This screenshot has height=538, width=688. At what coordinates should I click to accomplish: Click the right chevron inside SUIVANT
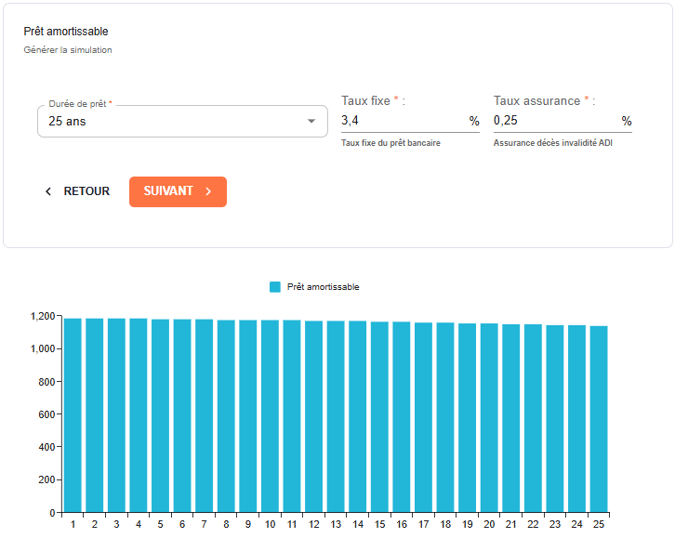click(208, 192)
